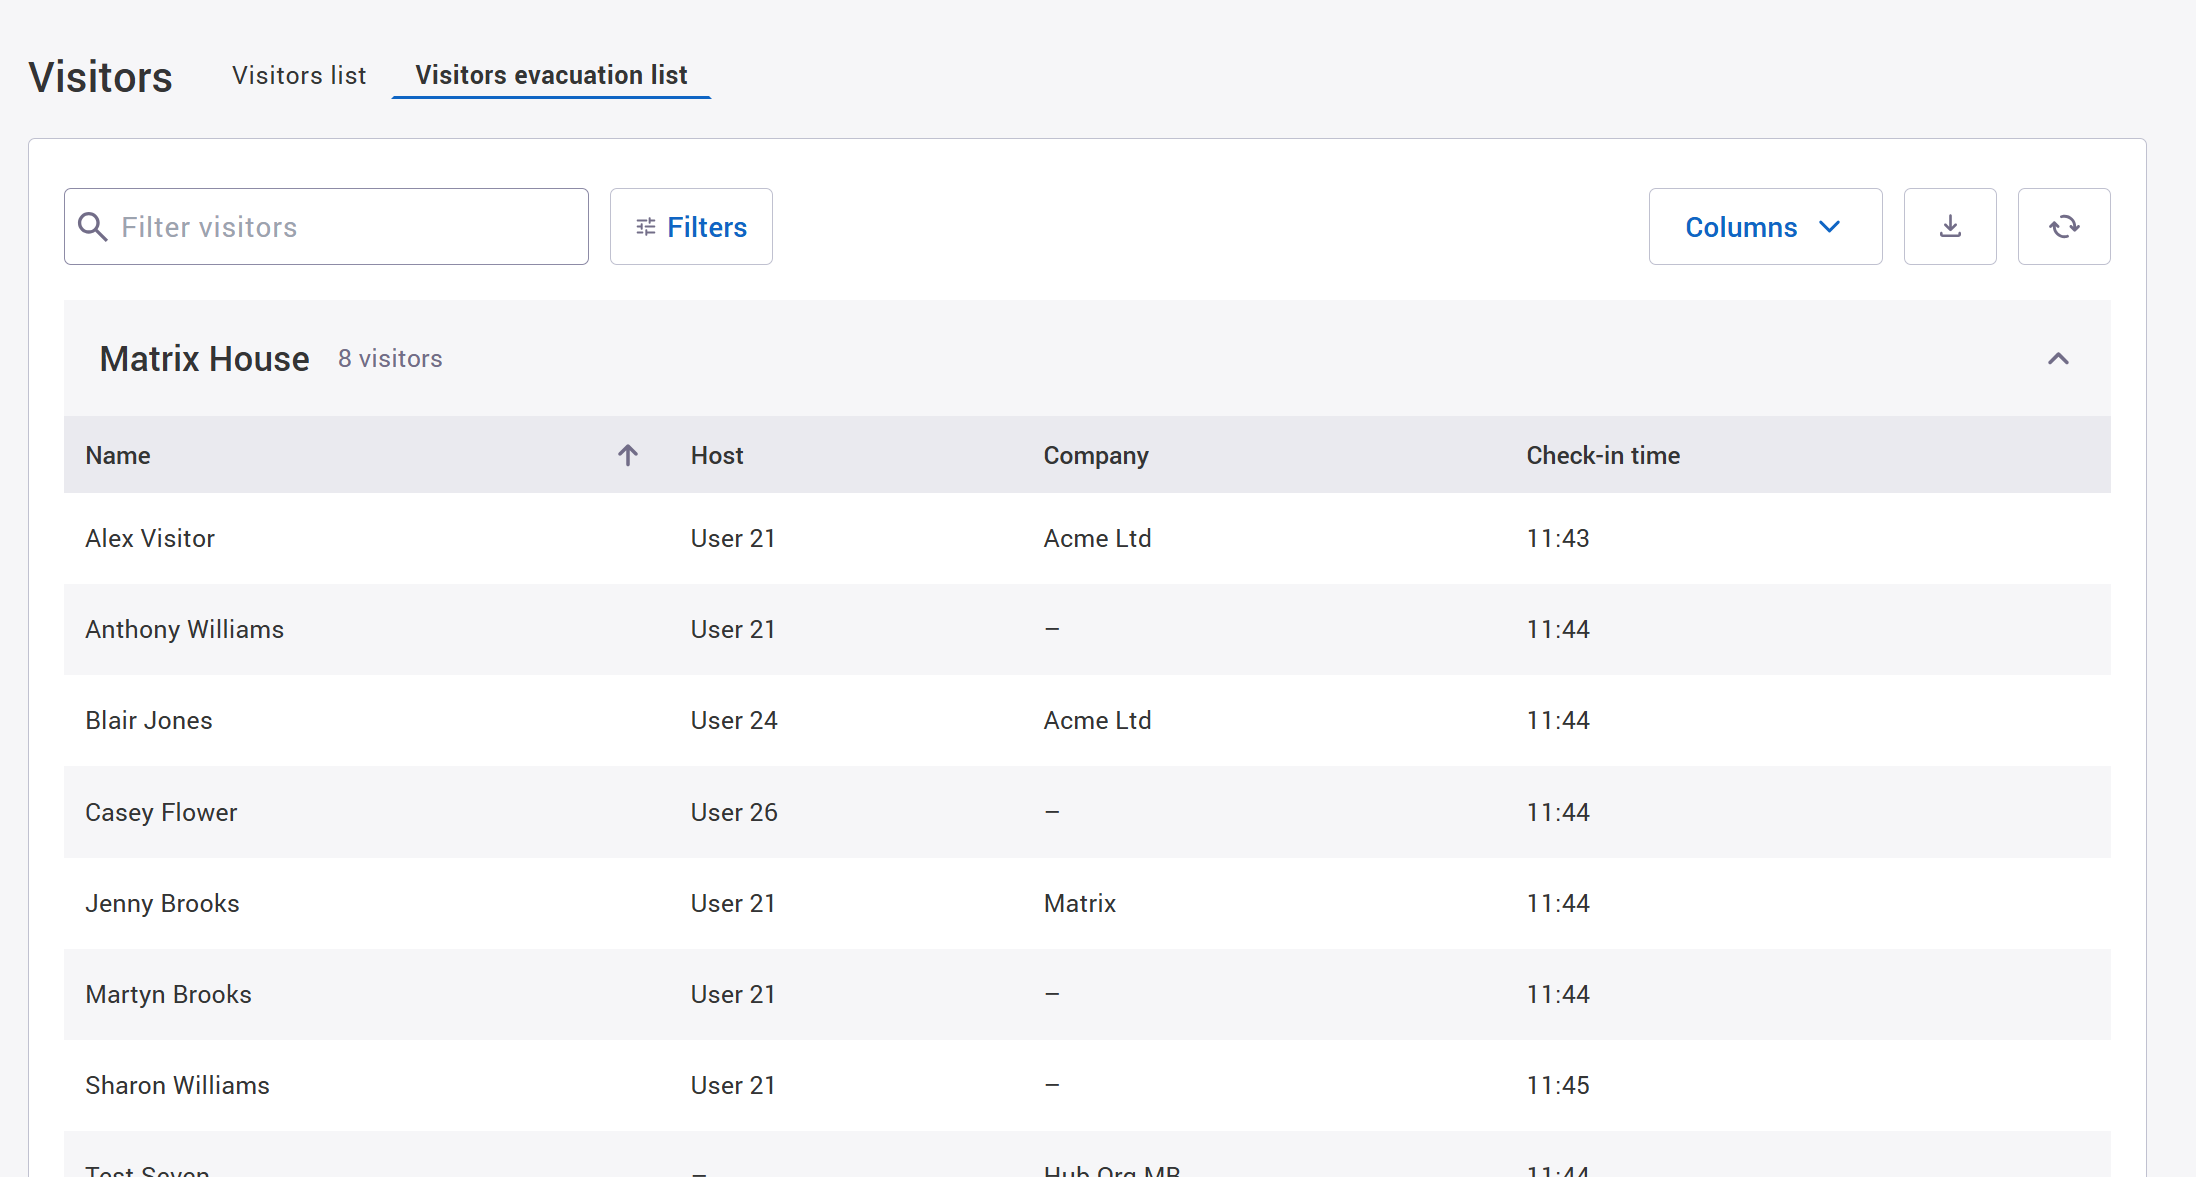Screen dimensions: 2196x1177
Task: Click the download export icon button
Action: [x=1950, y=227]
